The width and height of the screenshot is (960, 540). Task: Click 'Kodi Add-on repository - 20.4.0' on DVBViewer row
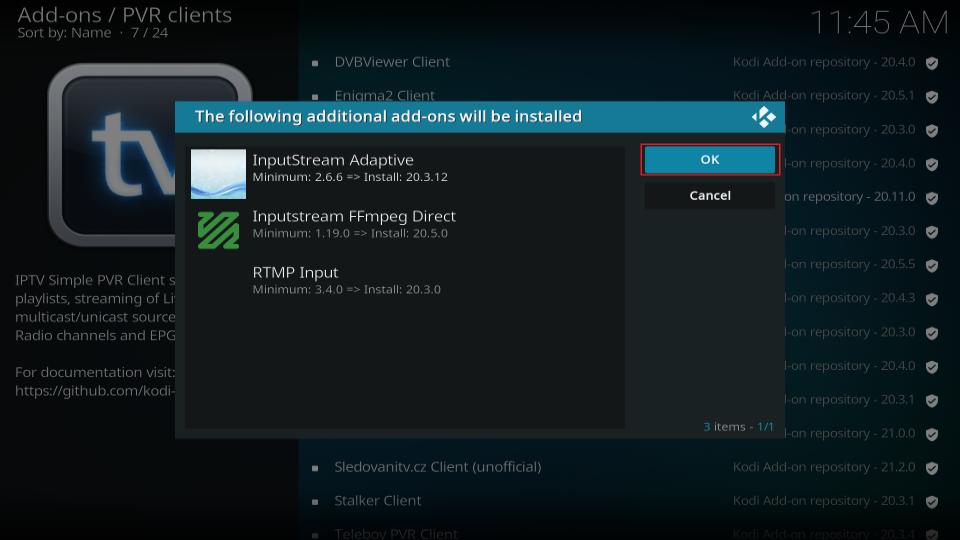click(824, 62)
